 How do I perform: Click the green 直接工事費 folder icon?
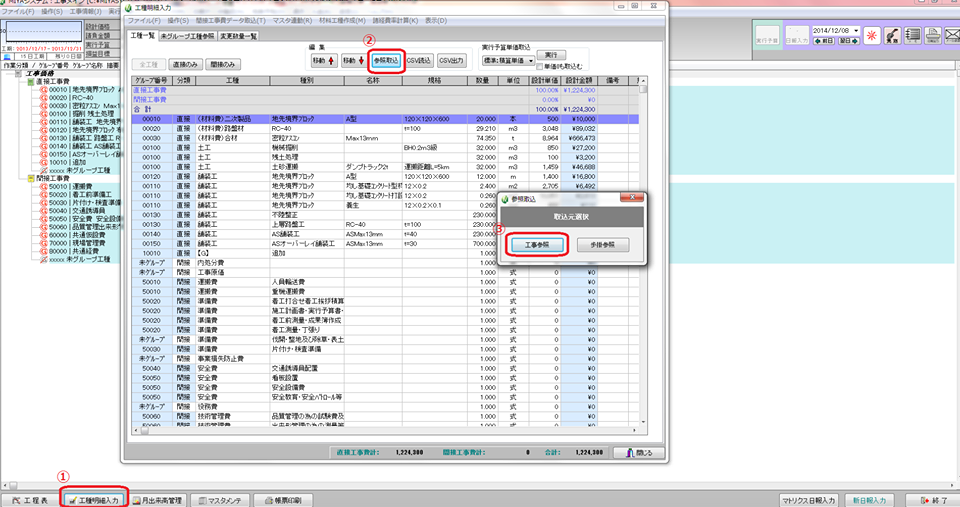point(31,81)
